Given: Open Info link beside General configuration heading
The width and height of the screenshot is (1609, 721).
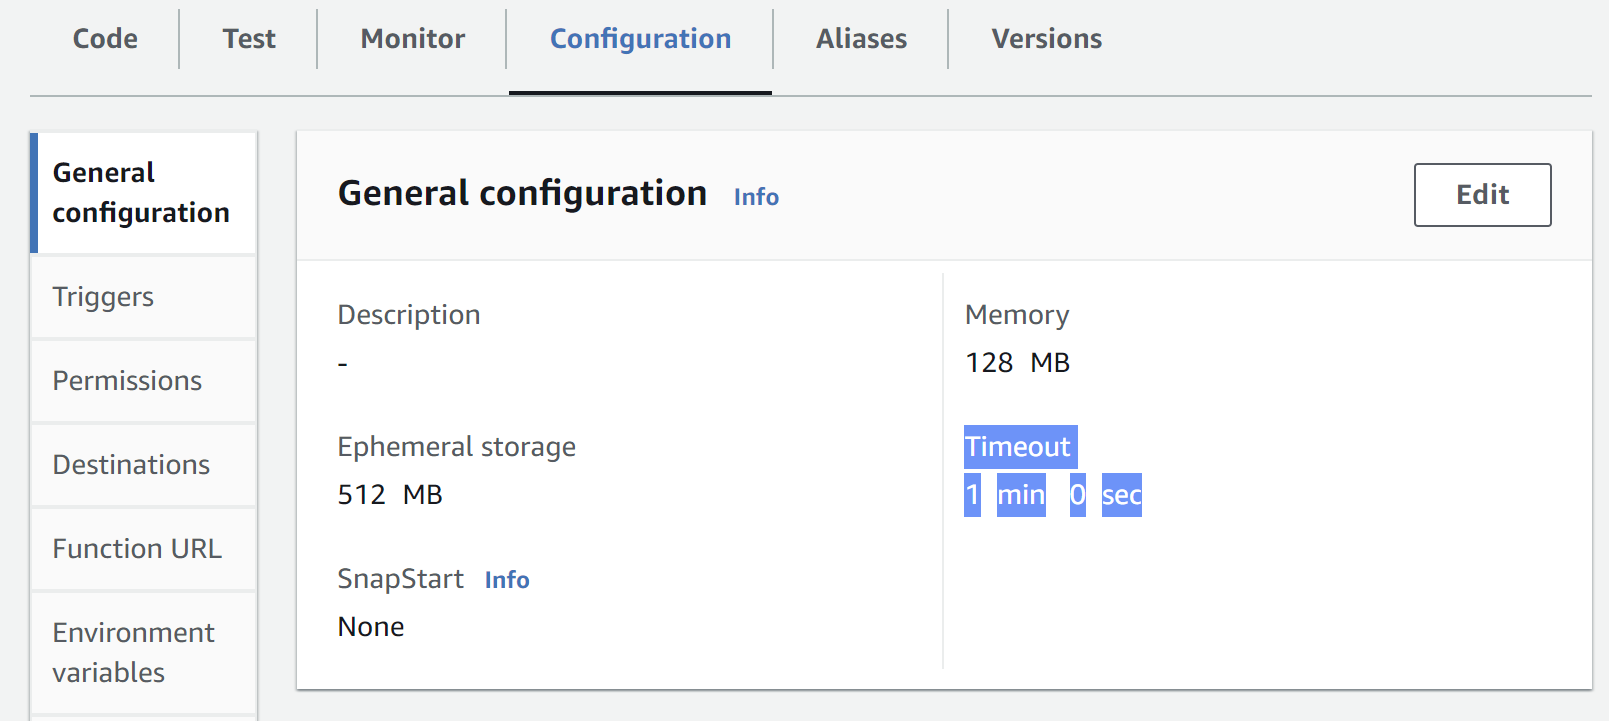Looking at the screenshot, I should (x=756, y=197).
